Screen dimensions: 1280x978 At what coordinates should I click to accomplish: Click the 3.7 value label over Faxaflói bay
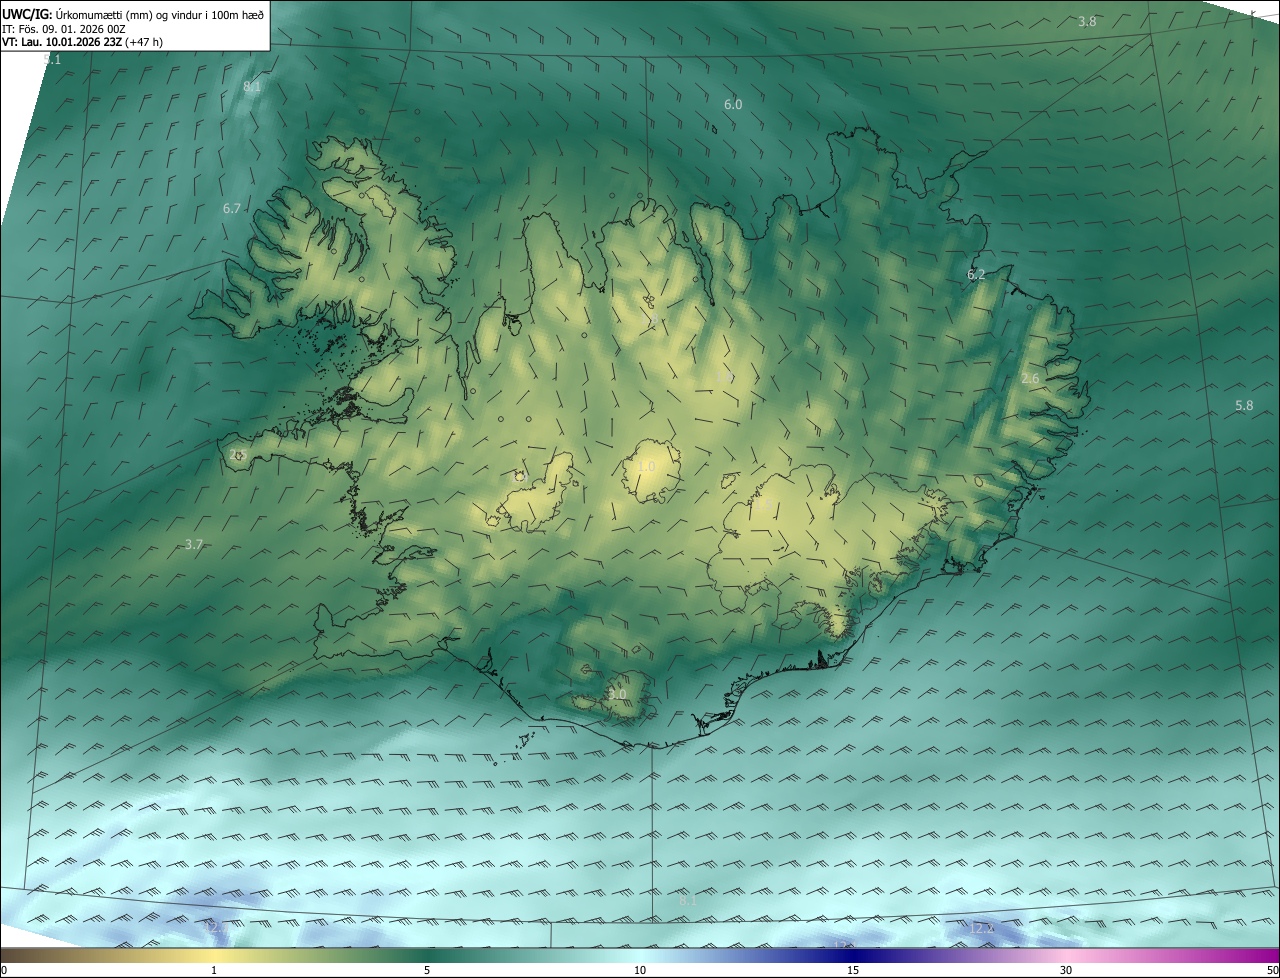(x=194, y=544)
